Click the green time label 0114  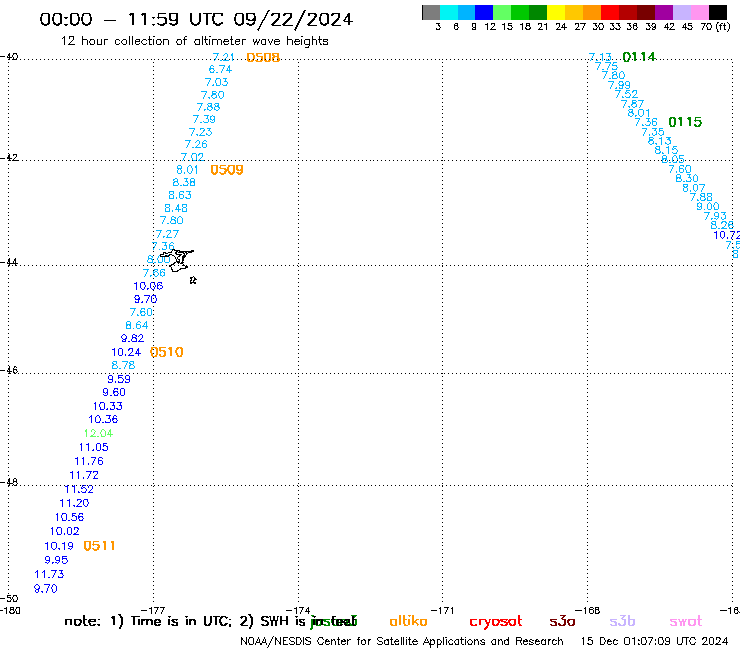[639, 57]
